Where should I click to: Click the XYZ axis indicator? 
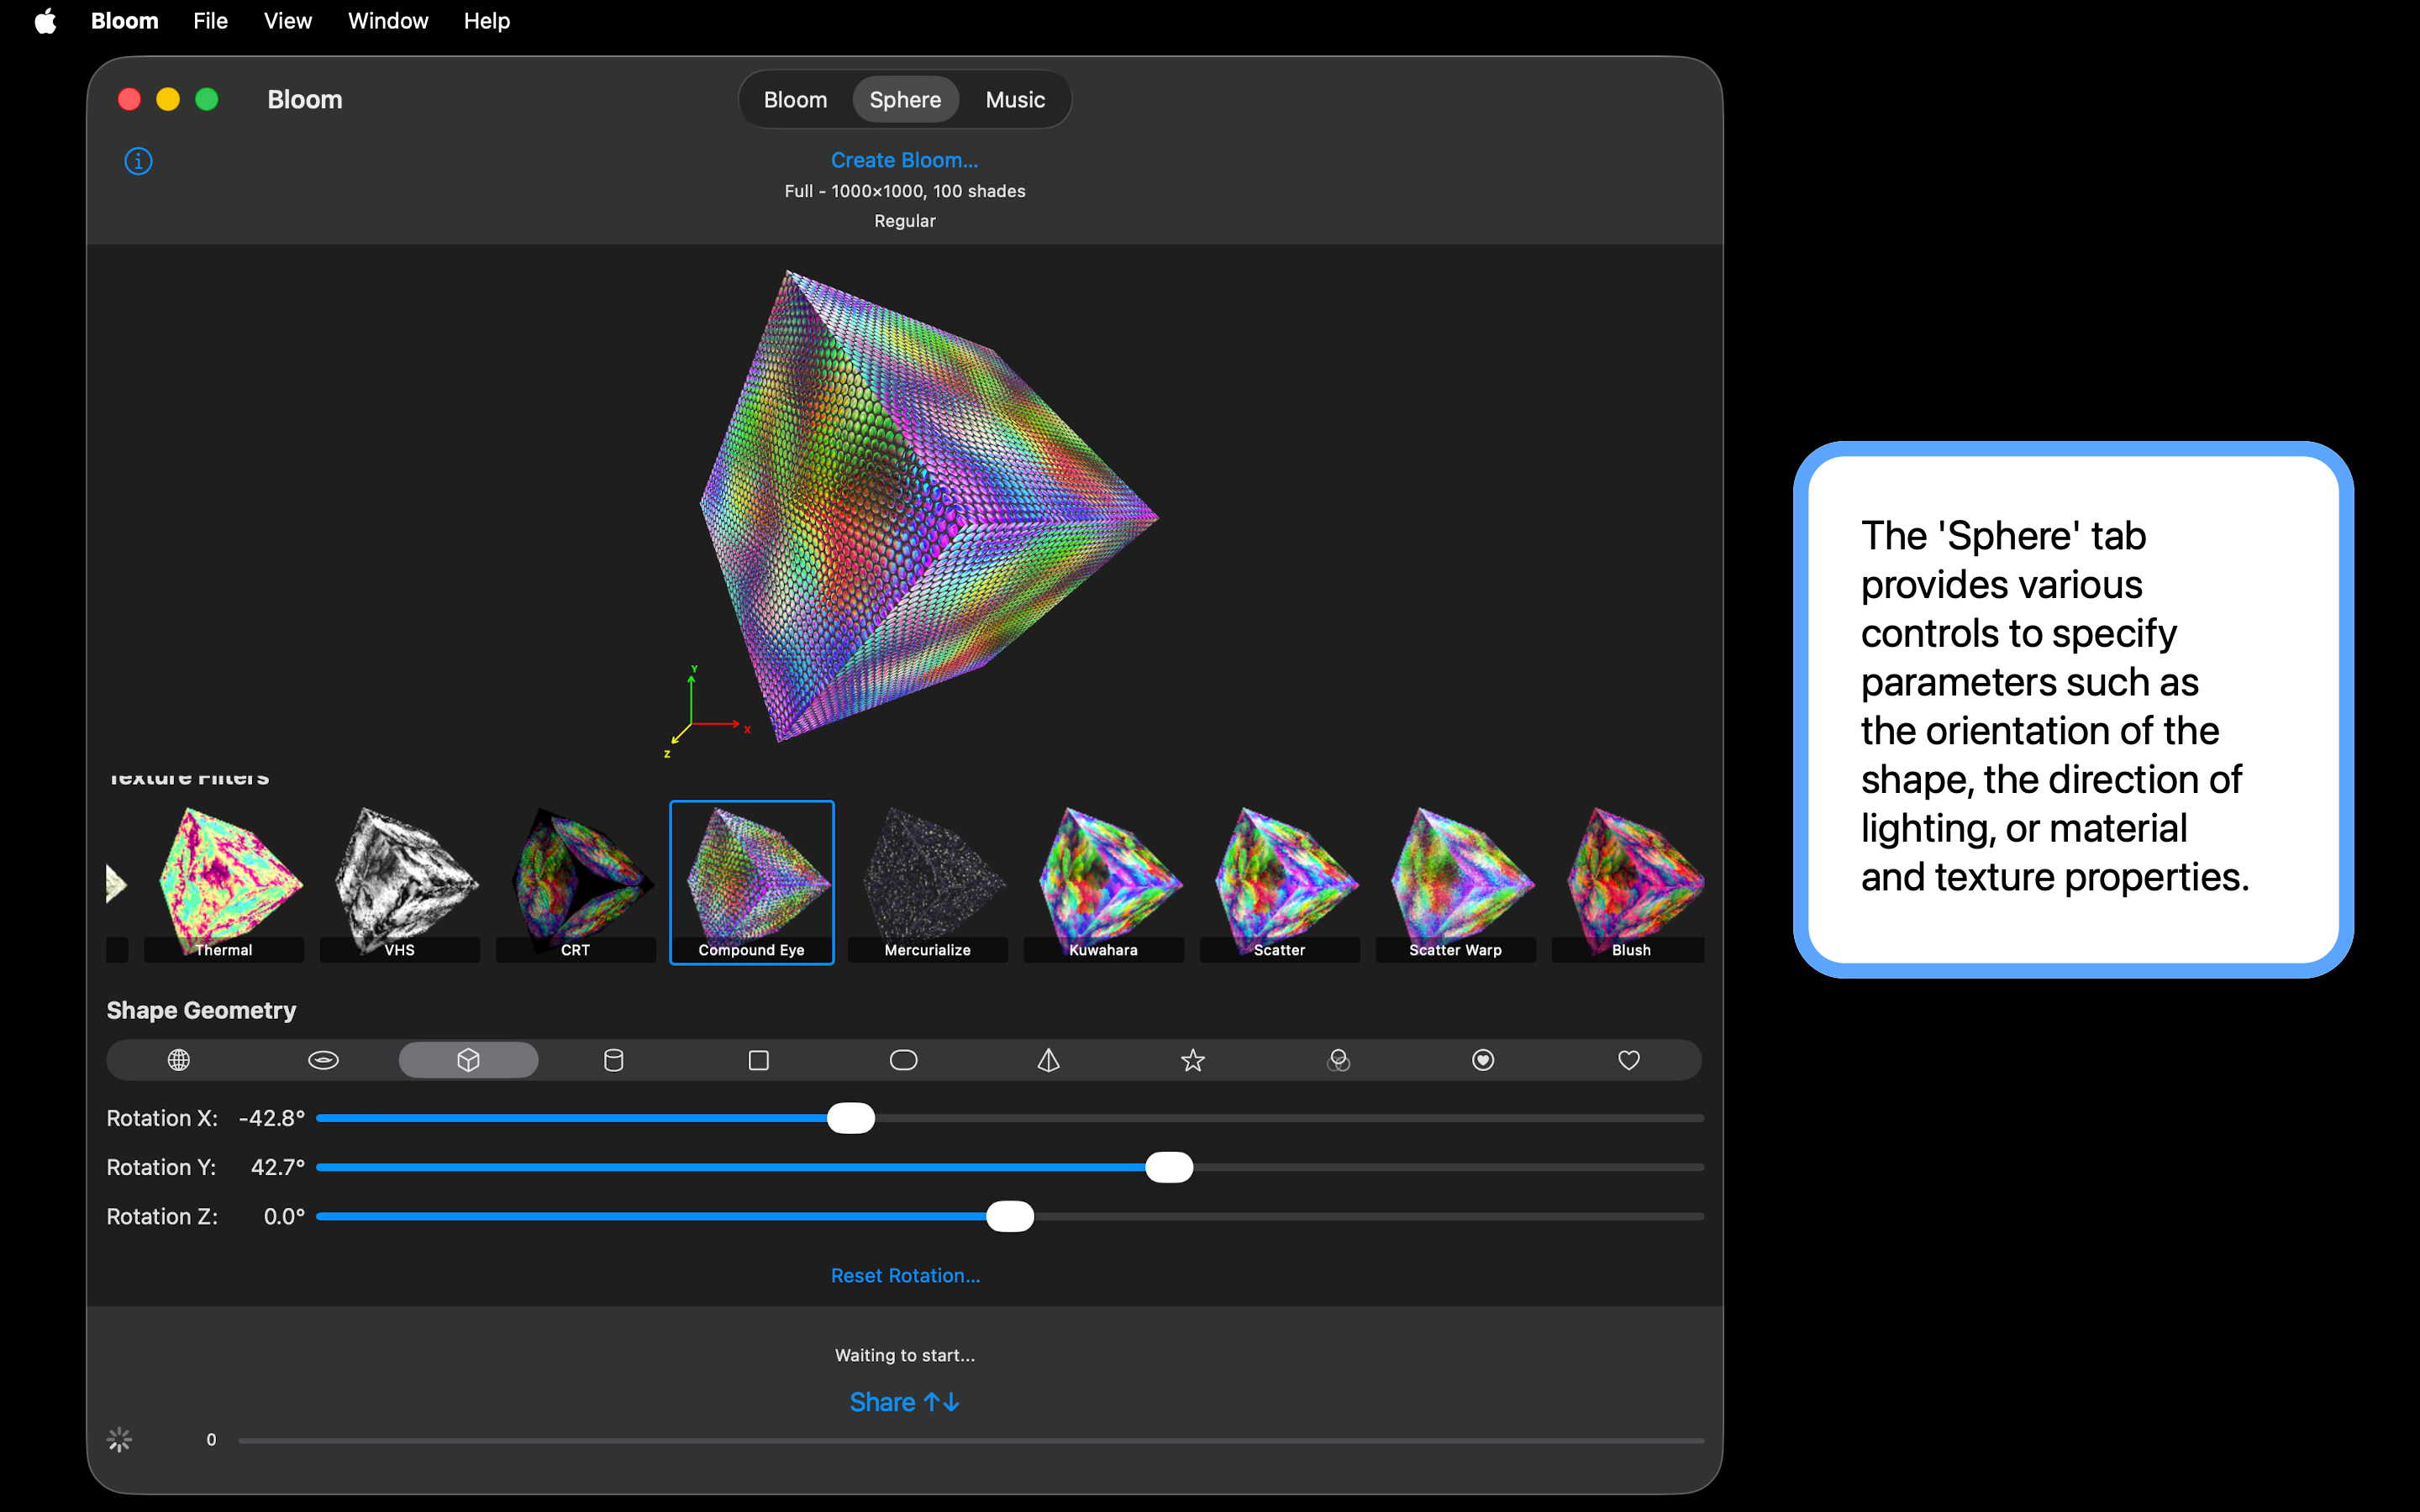[x=706, y=712]
